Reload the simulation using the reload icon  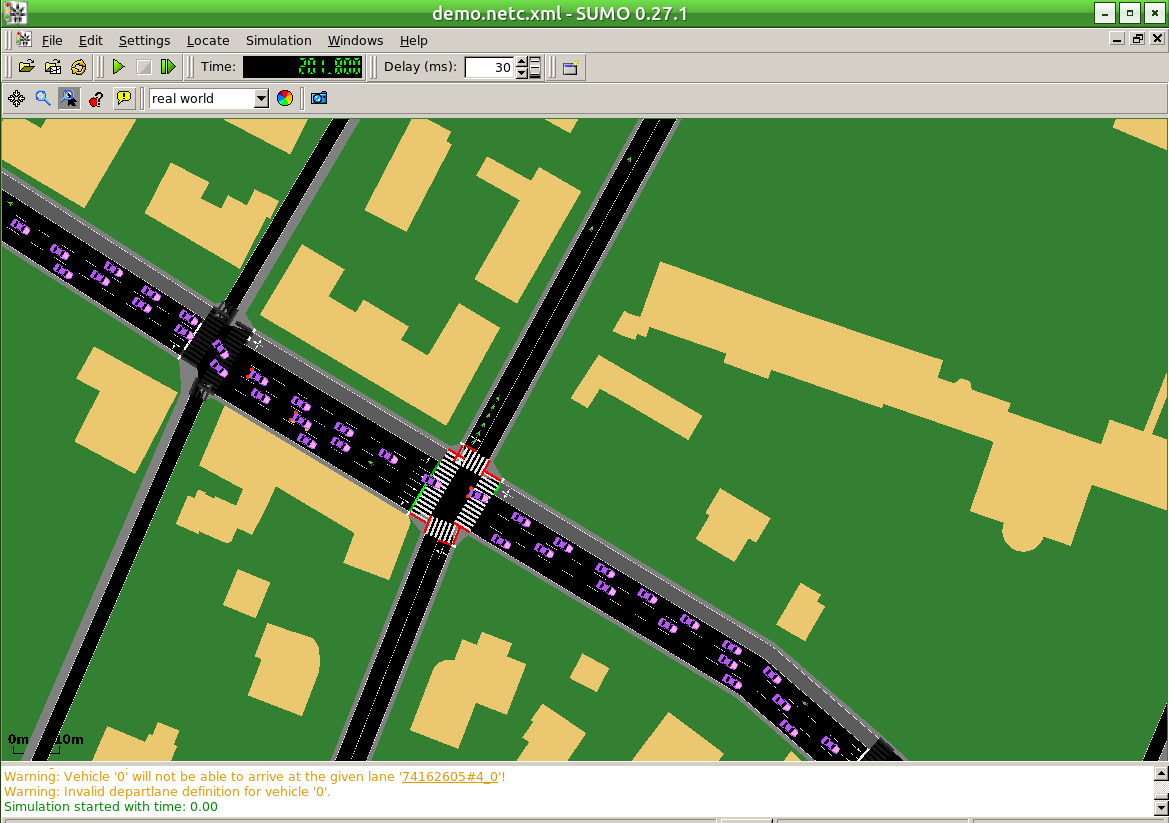tap(79, 67)
